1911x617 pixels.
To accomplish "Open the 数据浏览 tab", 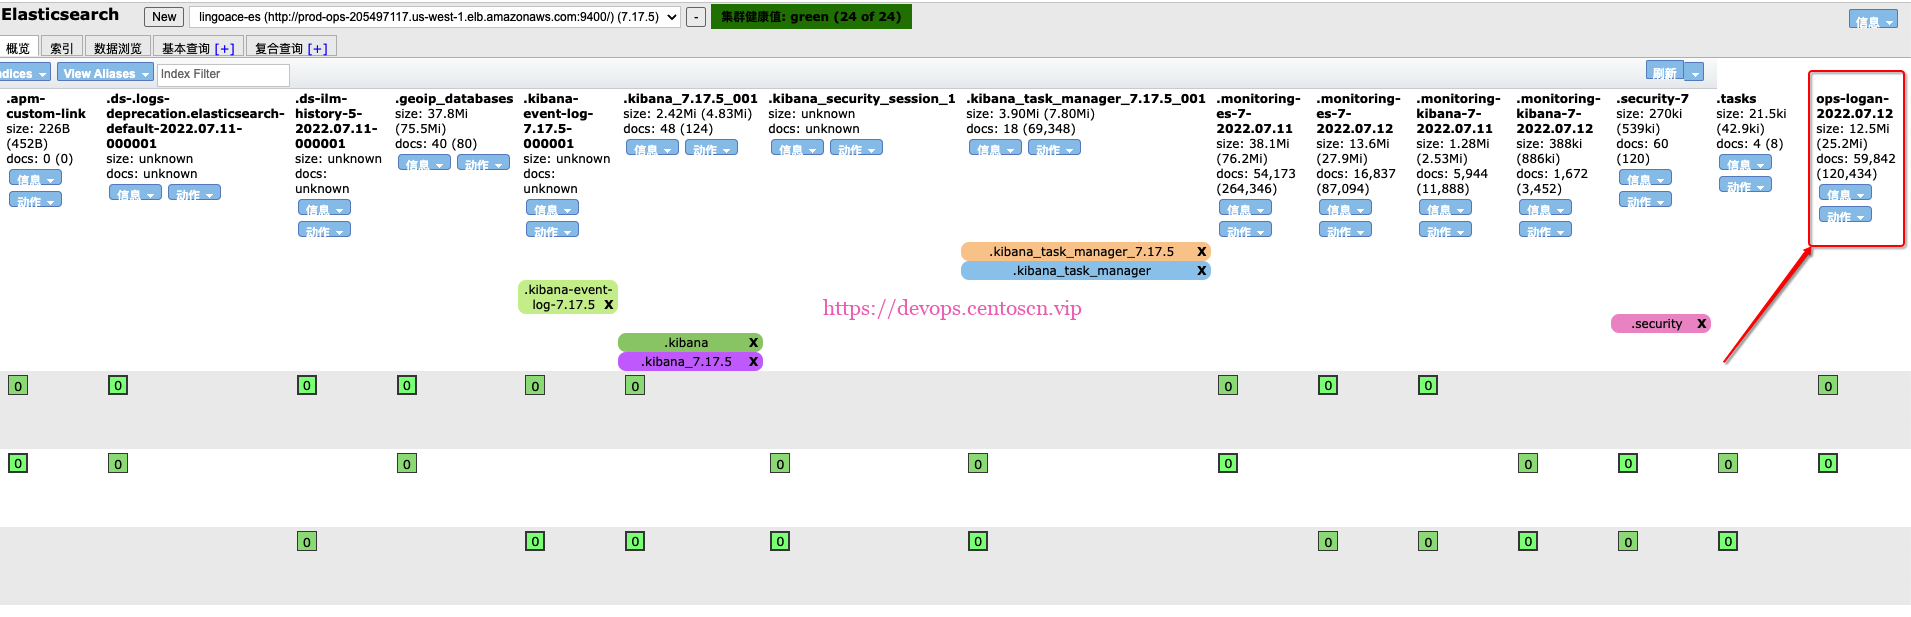I will coord(117,48).
